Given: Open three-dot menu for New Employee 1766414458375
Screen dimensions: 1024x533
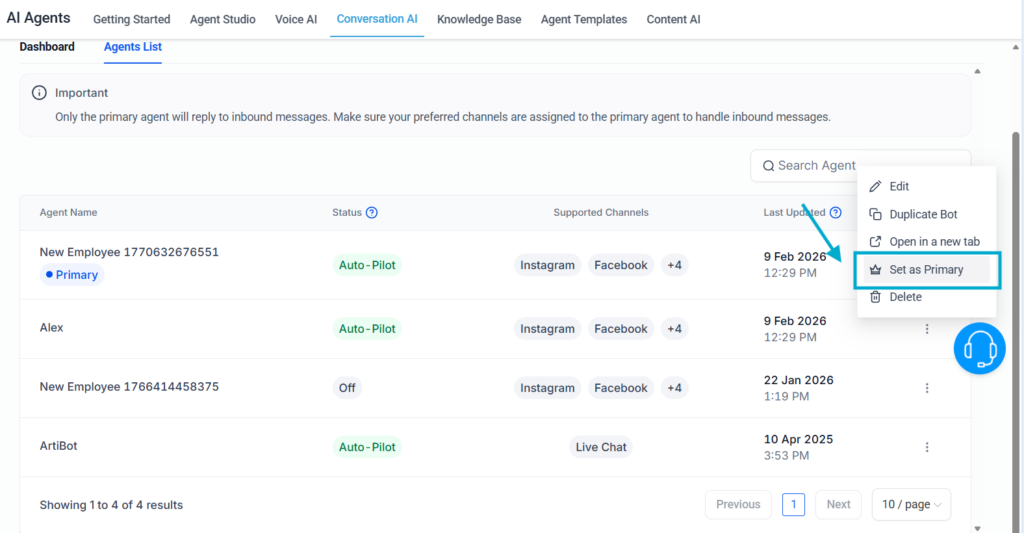Looking at the screenshot, I should 927,388.
